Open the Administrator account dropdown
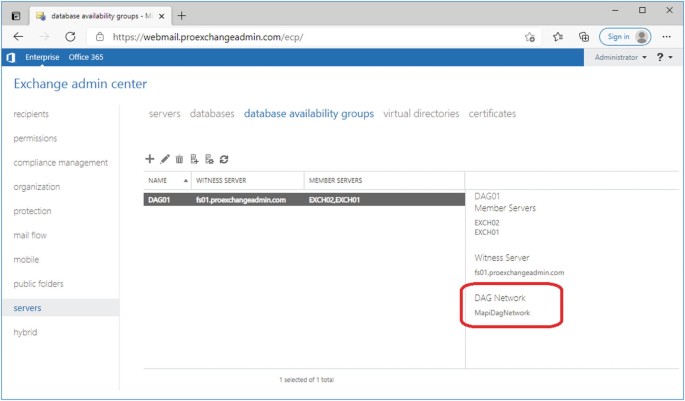This screenshot has width=685, height=401. (x=620, y=57)
